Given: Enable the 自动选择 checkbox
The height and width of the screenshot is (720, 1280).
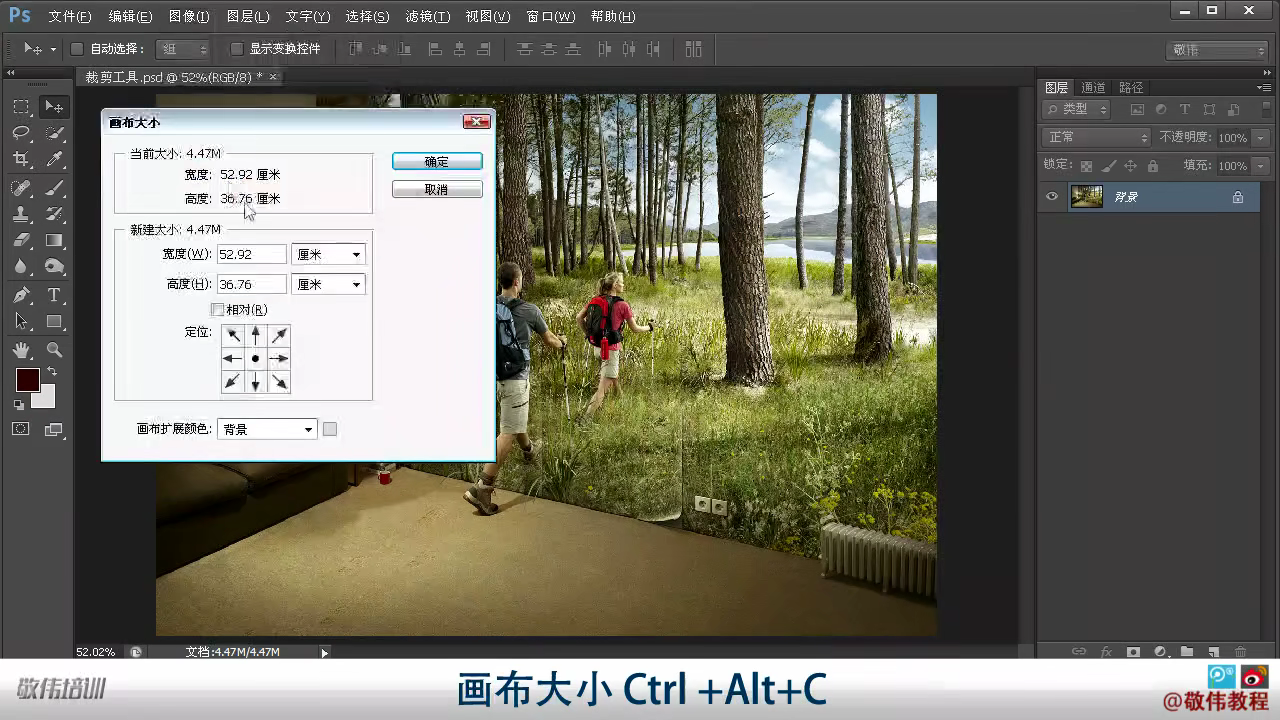Looking at the screenshot, I should click(77, 49).
